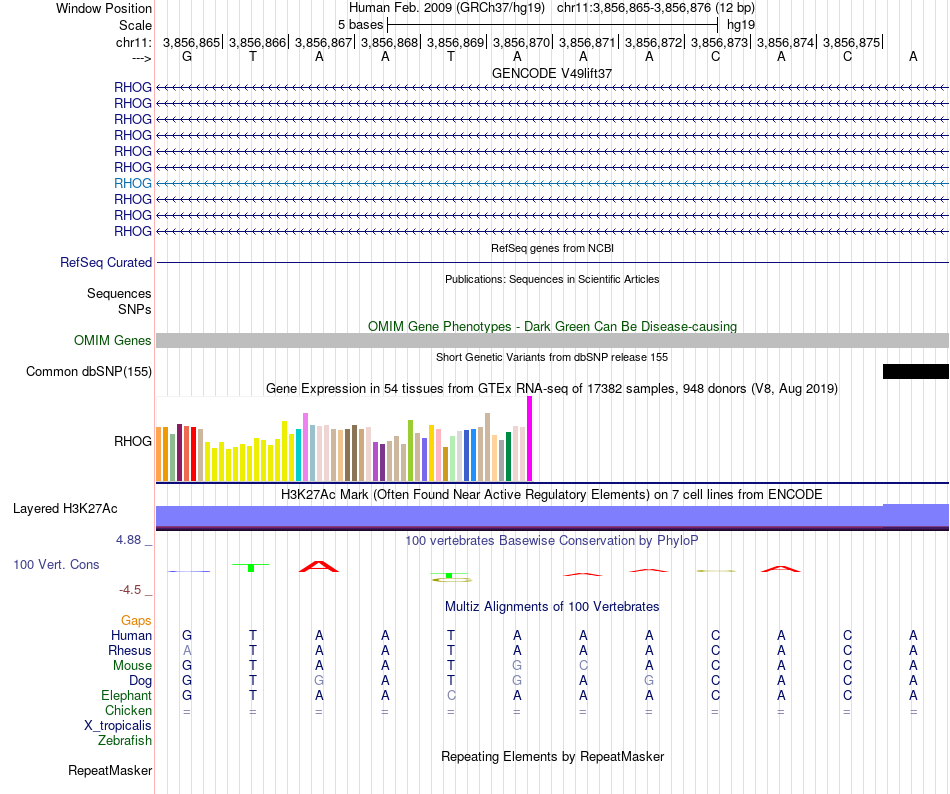Click the RefSeq Curated gene line item
This screenshot has height=794, width=950.
(553, 262)
